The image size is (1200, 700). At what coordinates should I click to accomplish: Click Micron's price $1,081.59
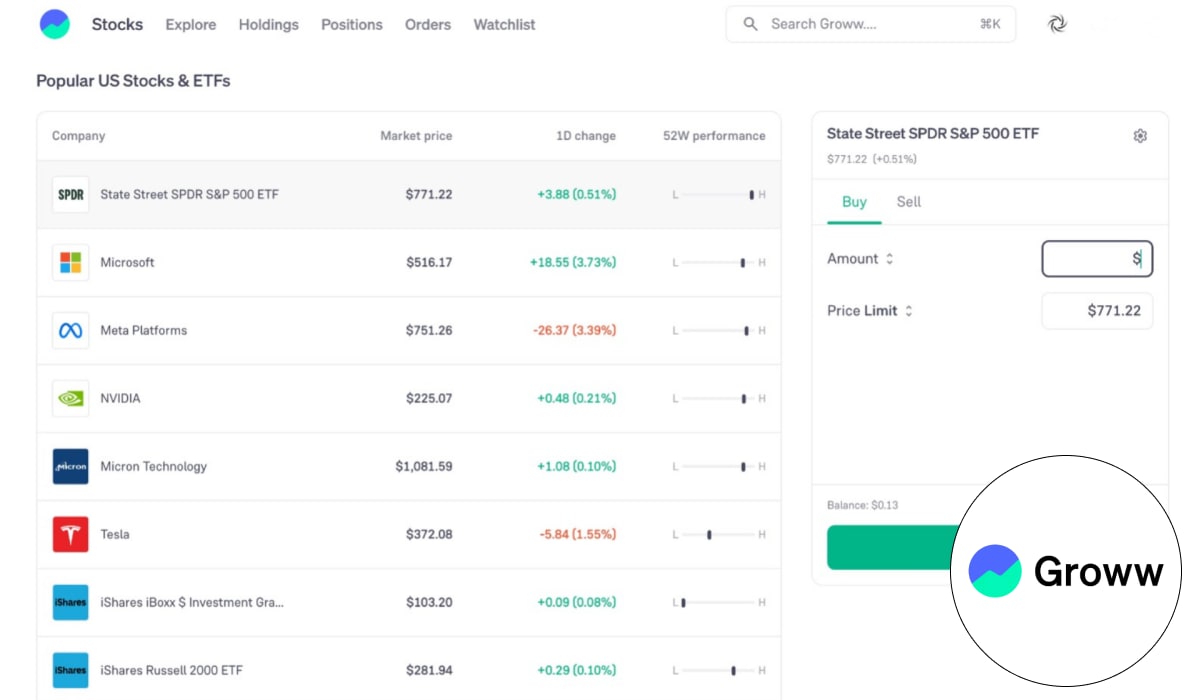click(x=424, y=466)
